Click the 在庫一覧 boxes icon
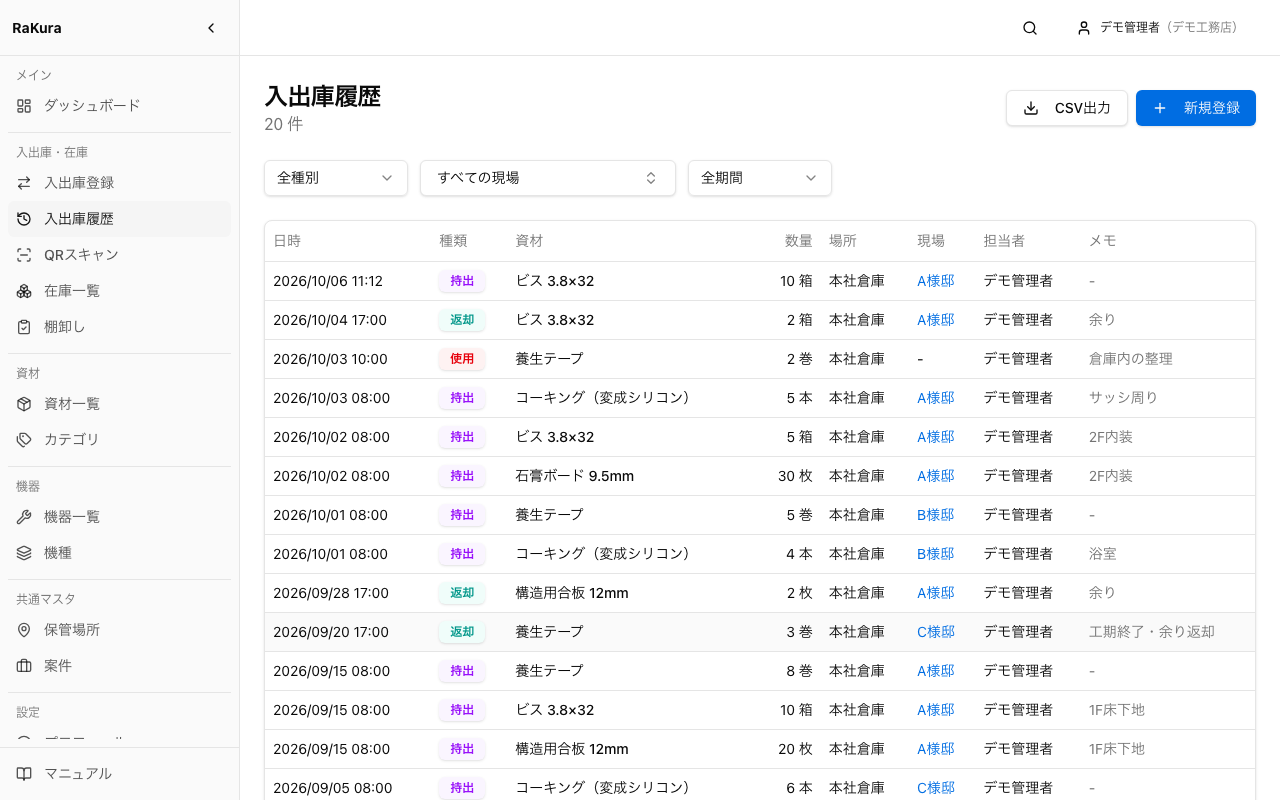This screenshot has width=1280, height=800. point(24,291)
